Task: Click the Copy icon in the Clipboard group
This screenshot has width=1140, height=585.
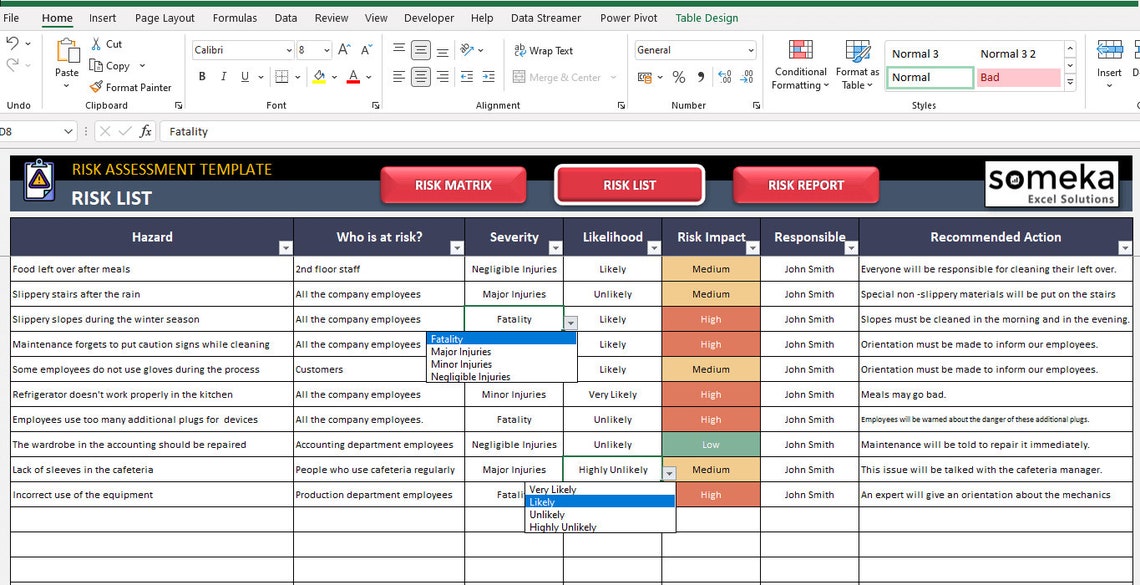Action: coord(97,66)
